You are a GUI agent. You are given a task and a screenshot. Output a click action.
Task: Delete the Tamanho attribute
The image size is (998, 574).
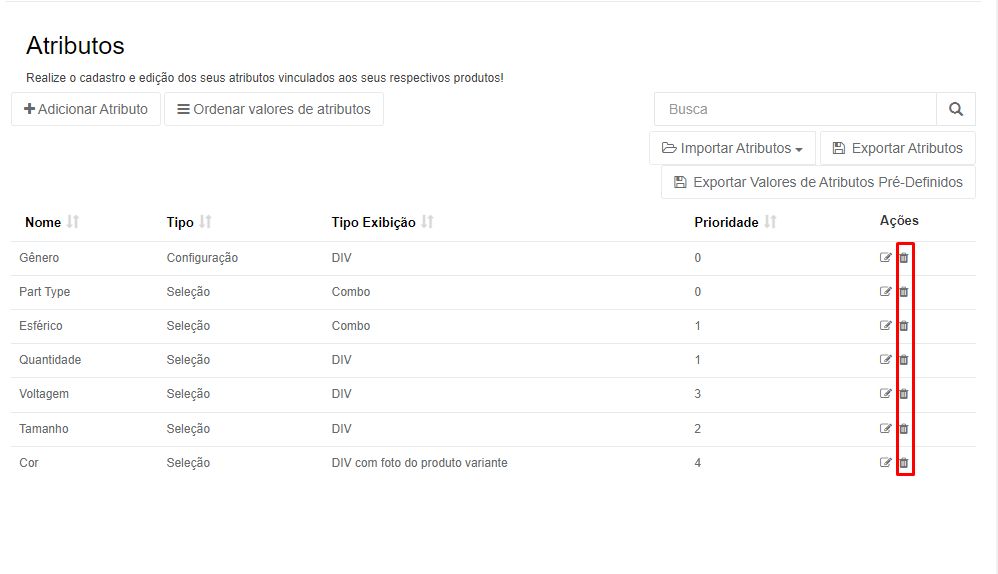coord(904,428)
